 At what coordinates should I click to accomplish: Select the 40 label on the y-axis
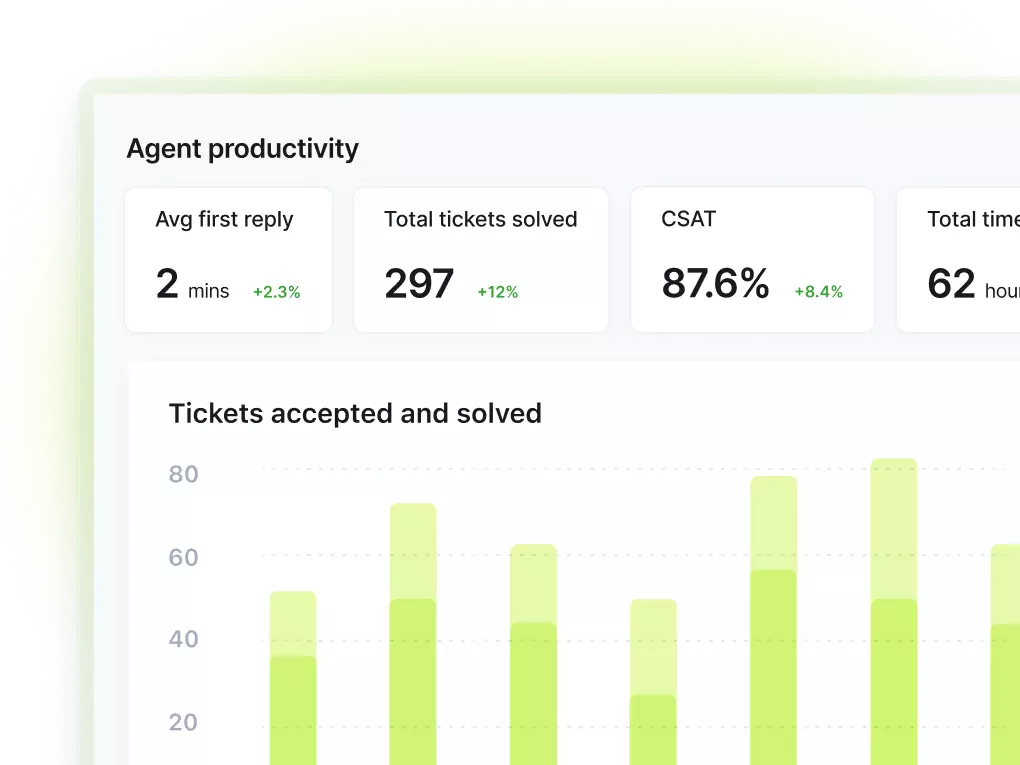coord(183,639)
